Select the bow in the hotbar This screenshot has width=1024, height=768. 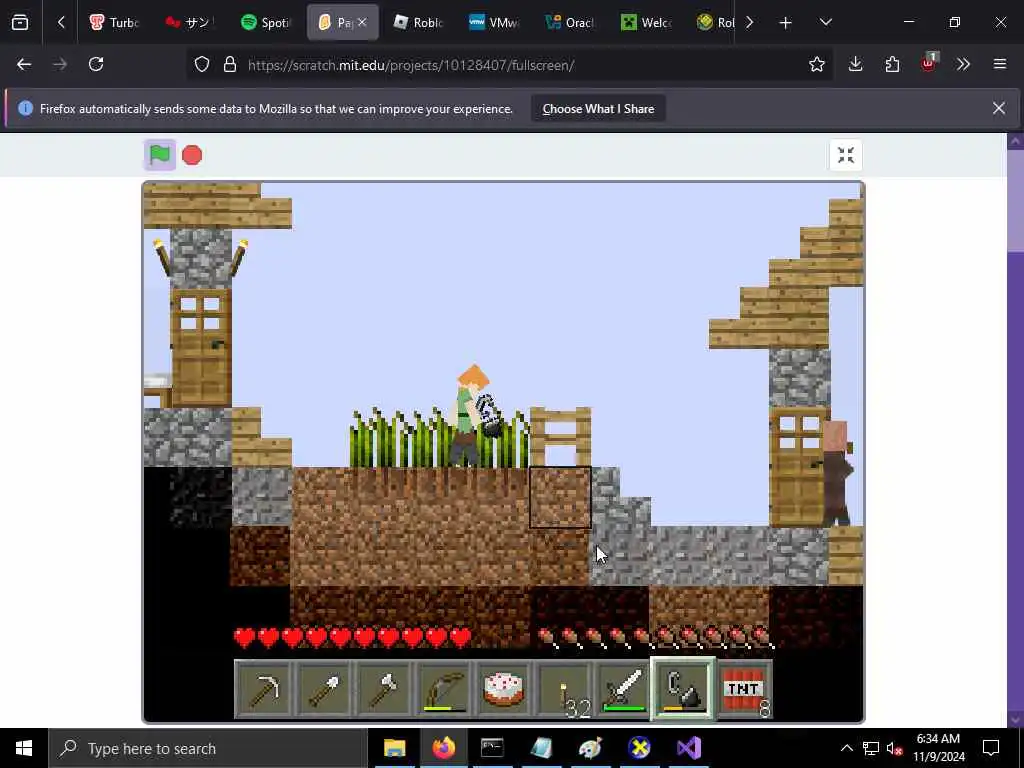[x=443, y=689]
